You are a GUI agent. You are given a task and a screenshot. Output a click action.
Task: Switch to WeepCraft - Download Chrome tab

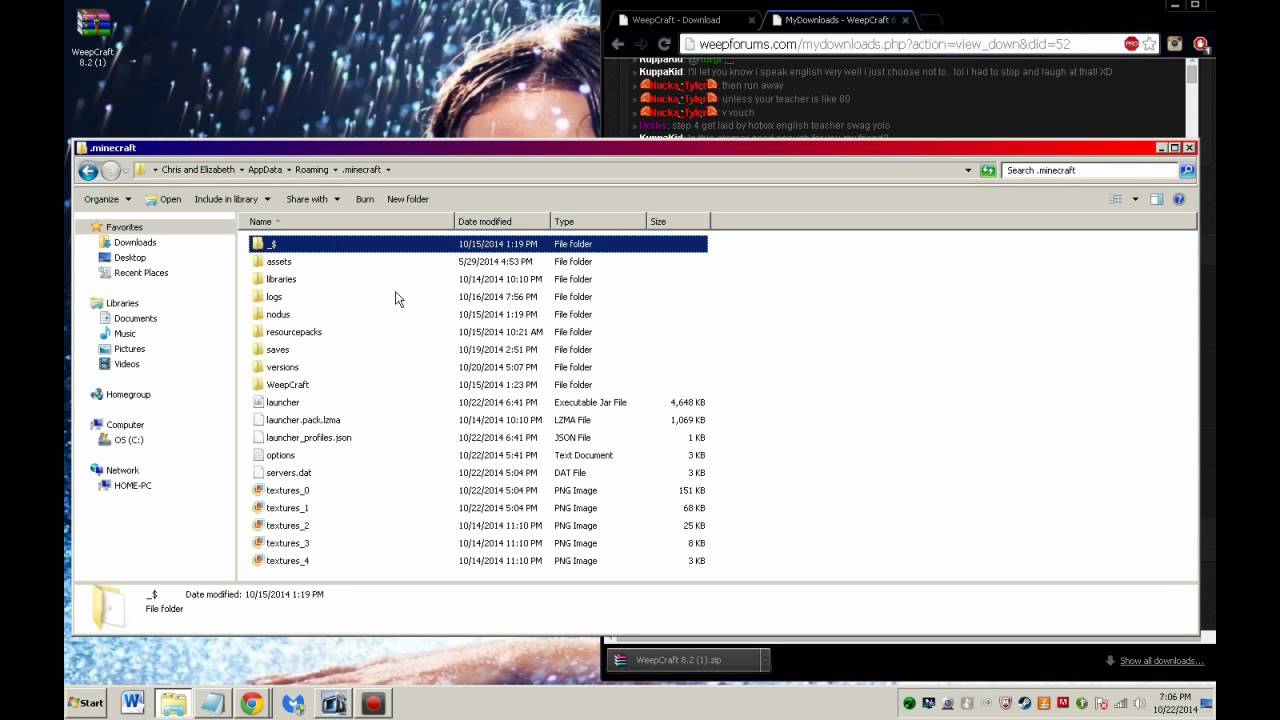tap(683, 20)
